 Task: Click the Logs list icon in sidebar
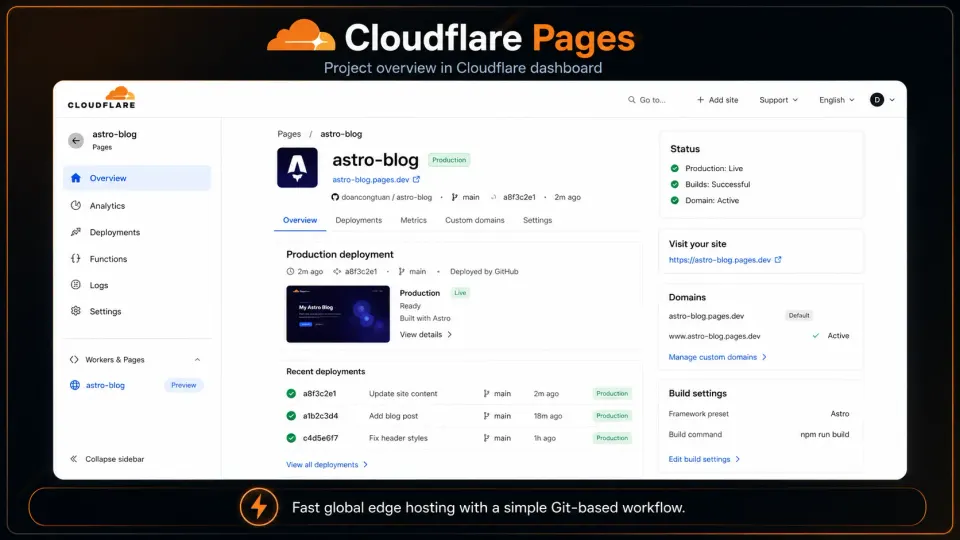pyautogui.click(x=75, y=285)
